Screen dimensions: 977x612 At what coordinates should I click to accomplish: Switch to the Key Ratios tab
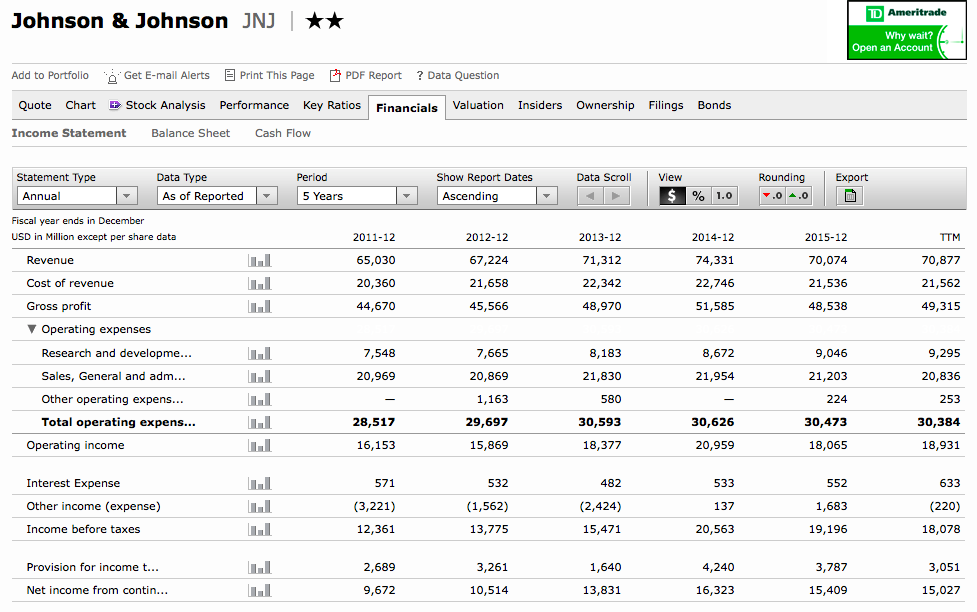[x=332, y=105]
